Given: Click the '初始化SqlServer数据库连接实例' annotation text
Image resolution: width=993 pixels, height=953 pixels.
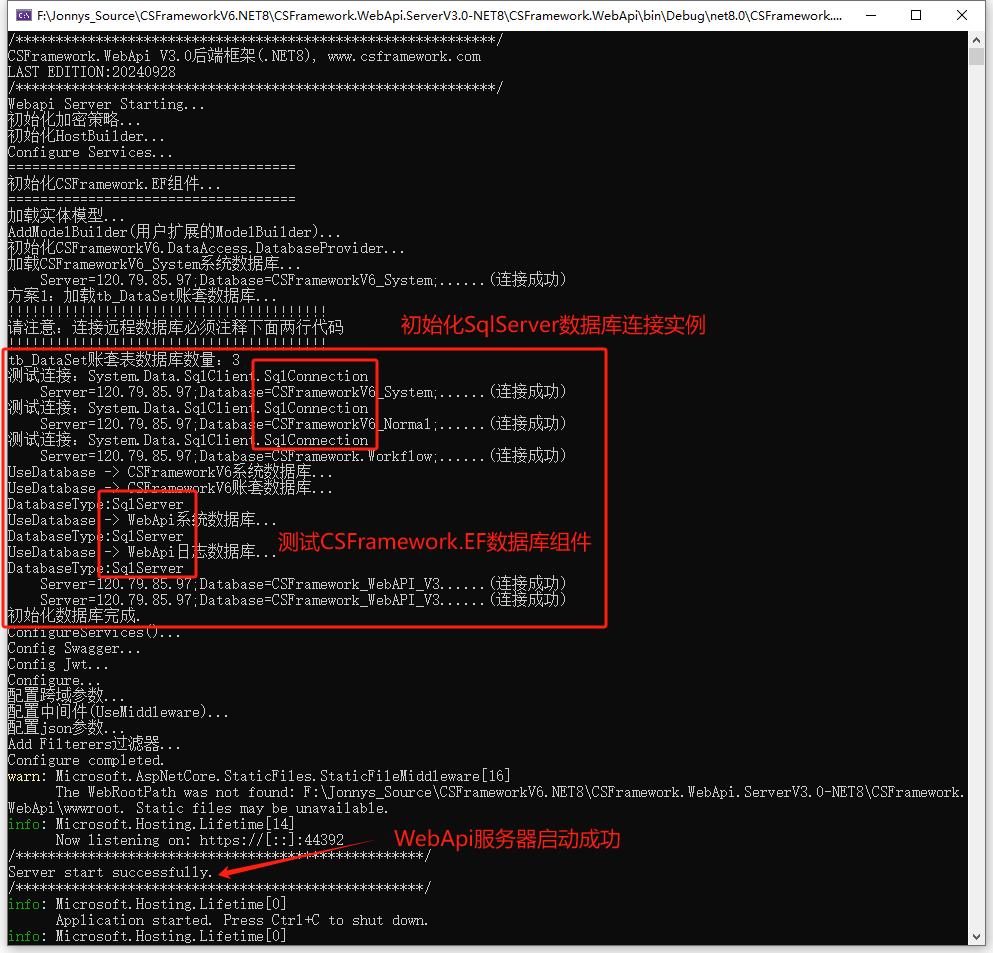Looking at the screenshot, I should click(557, 324).
